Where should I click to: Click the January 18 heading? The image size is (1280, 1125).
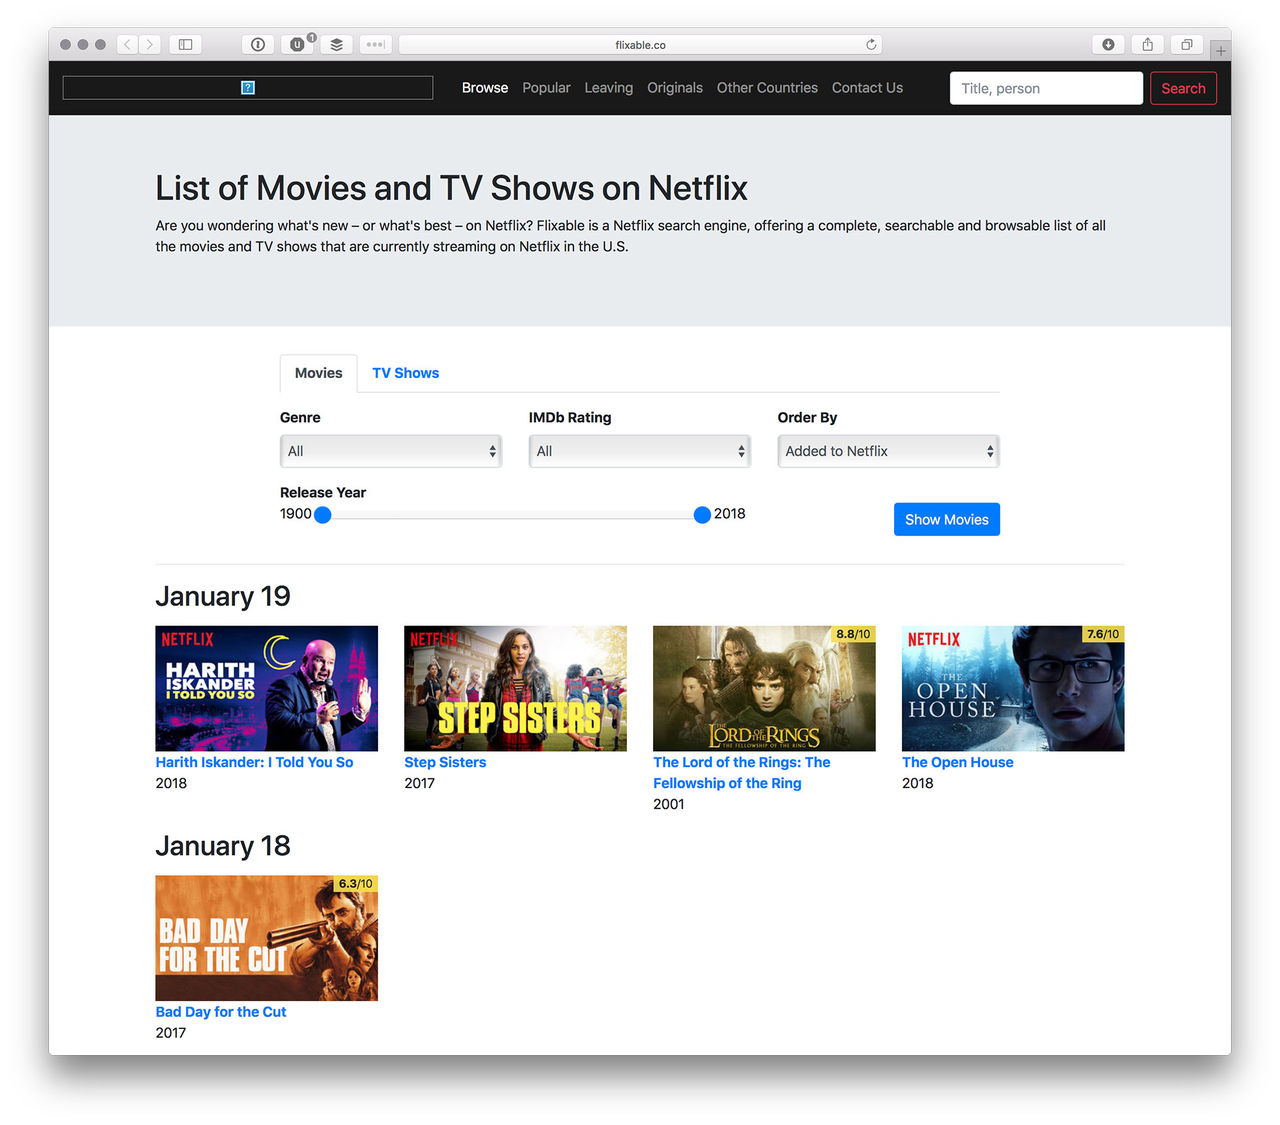point(223,846)
